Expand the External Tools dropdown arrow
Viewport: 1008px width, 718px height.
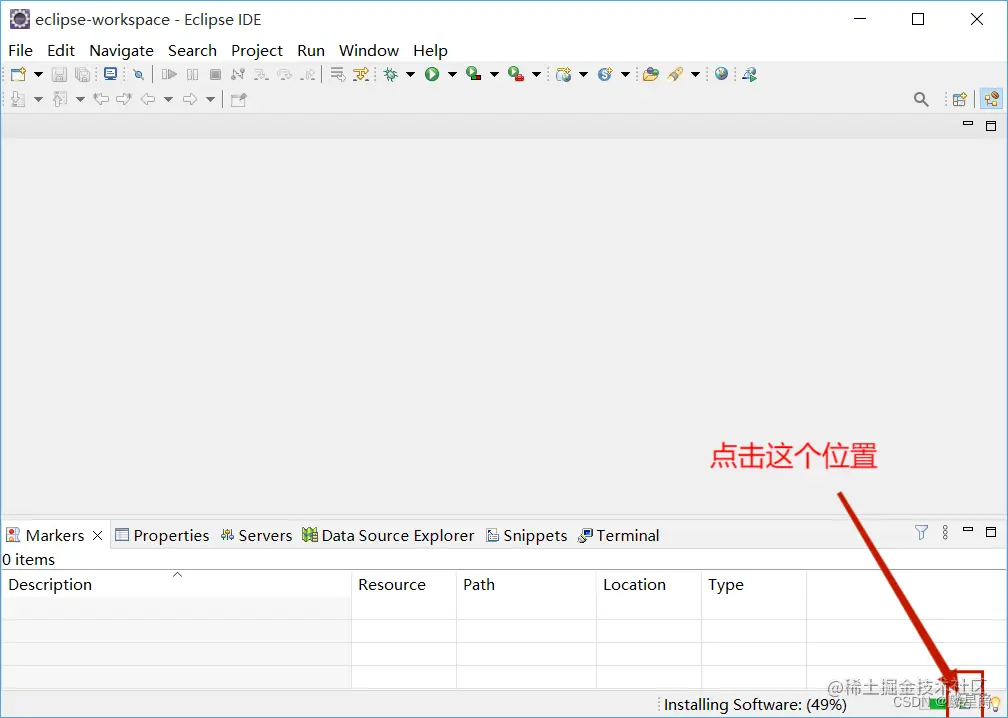click(x=536, y=75)
